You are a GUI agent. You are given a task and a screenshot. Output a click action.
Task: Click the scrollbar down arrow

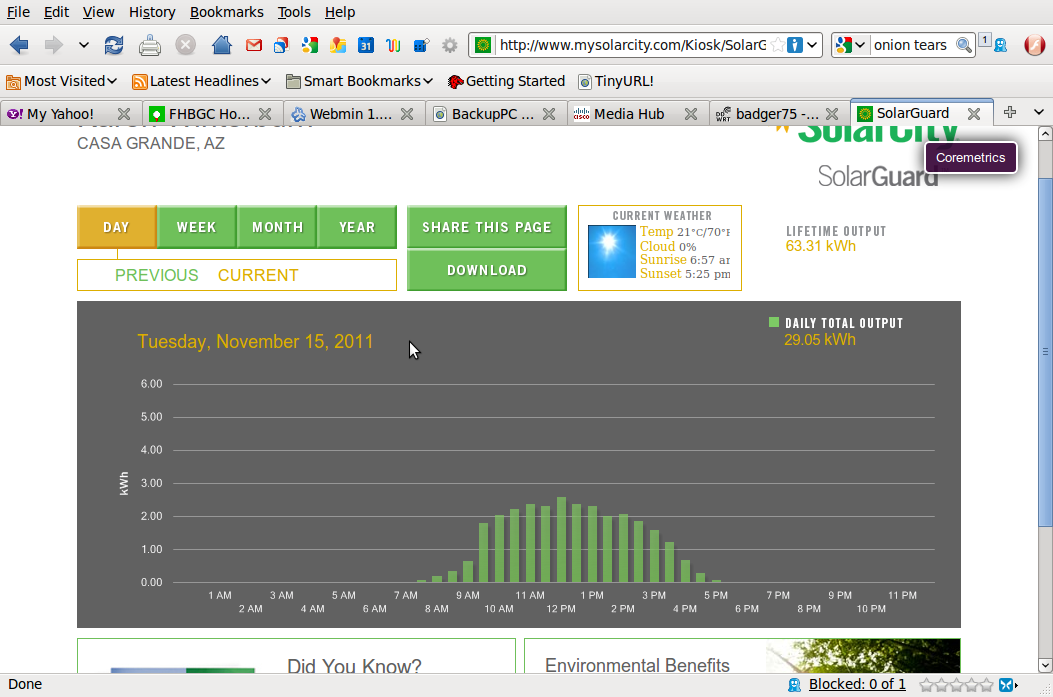coord(1045,665)
